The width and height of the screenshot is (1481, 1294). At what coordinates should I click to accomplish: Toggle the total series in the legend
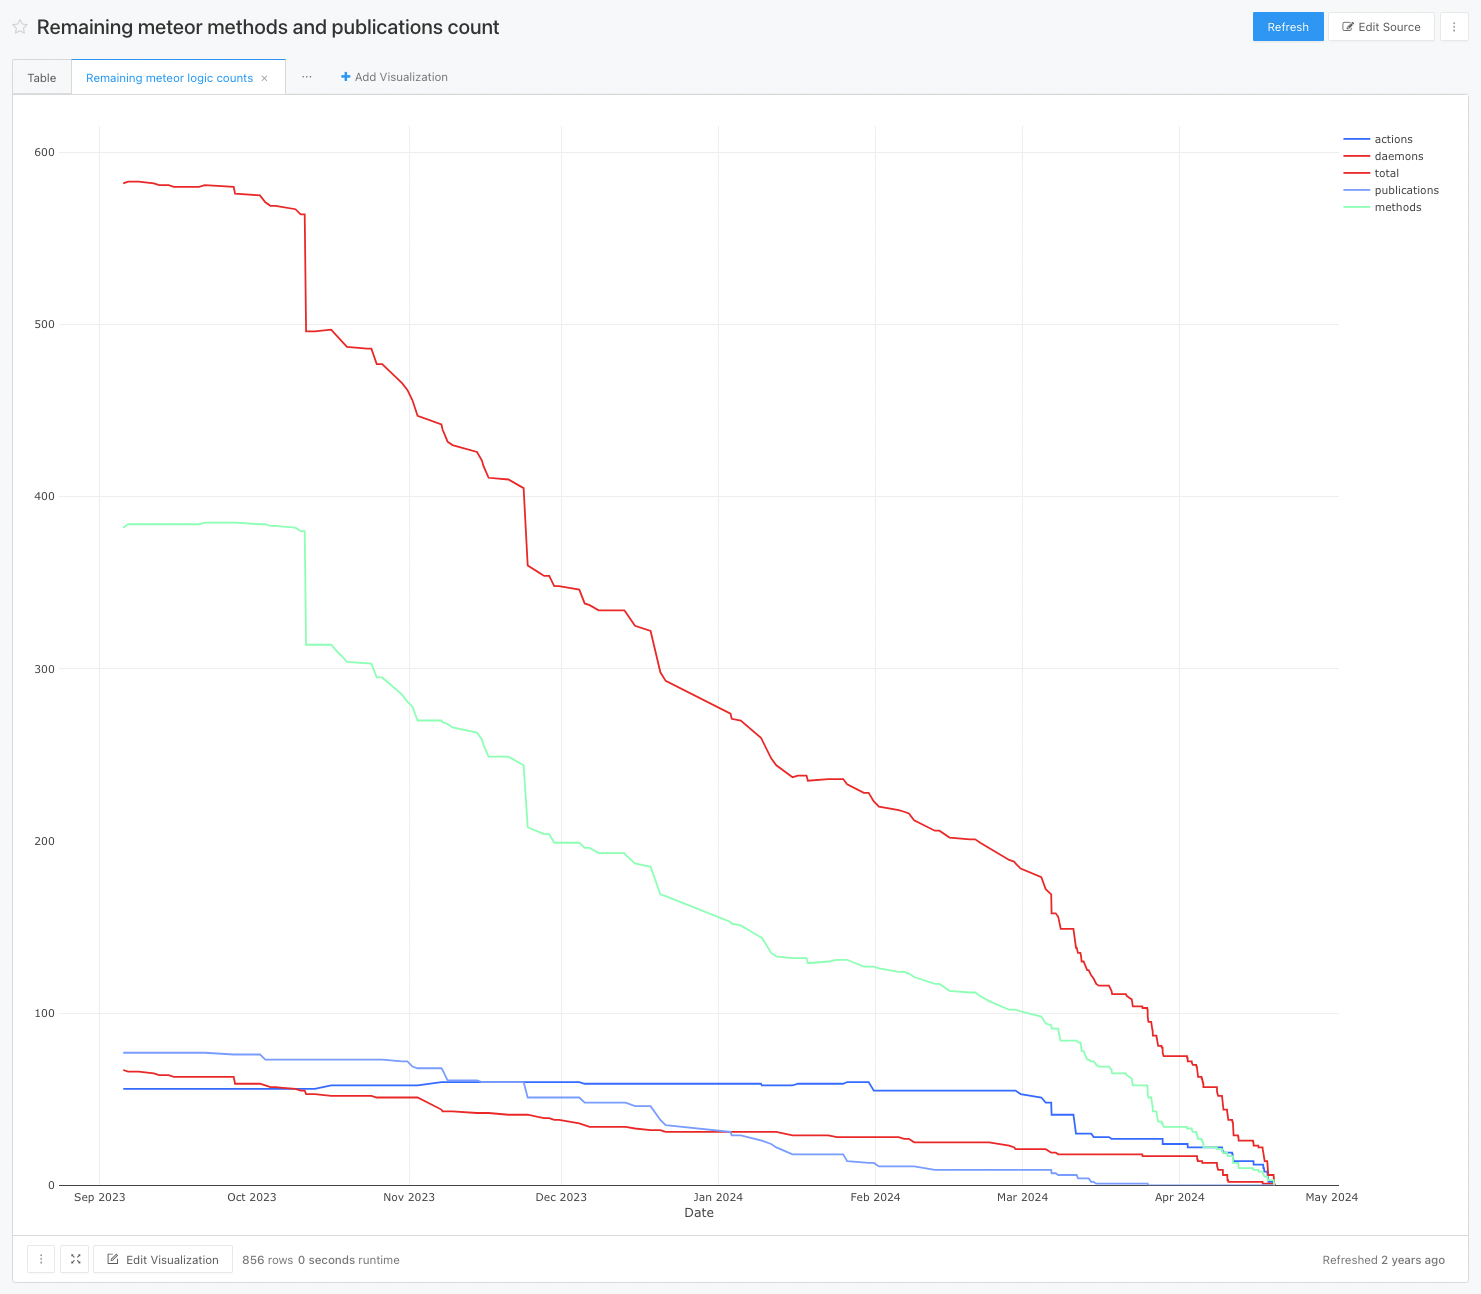tap(1386, 173)
